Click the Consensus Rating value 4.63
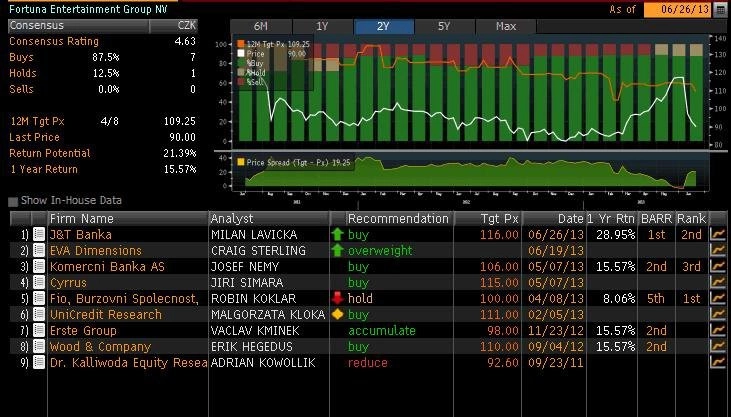Viewport: 731px width, 417px height. pyautogui.click(x=185, y=41)
